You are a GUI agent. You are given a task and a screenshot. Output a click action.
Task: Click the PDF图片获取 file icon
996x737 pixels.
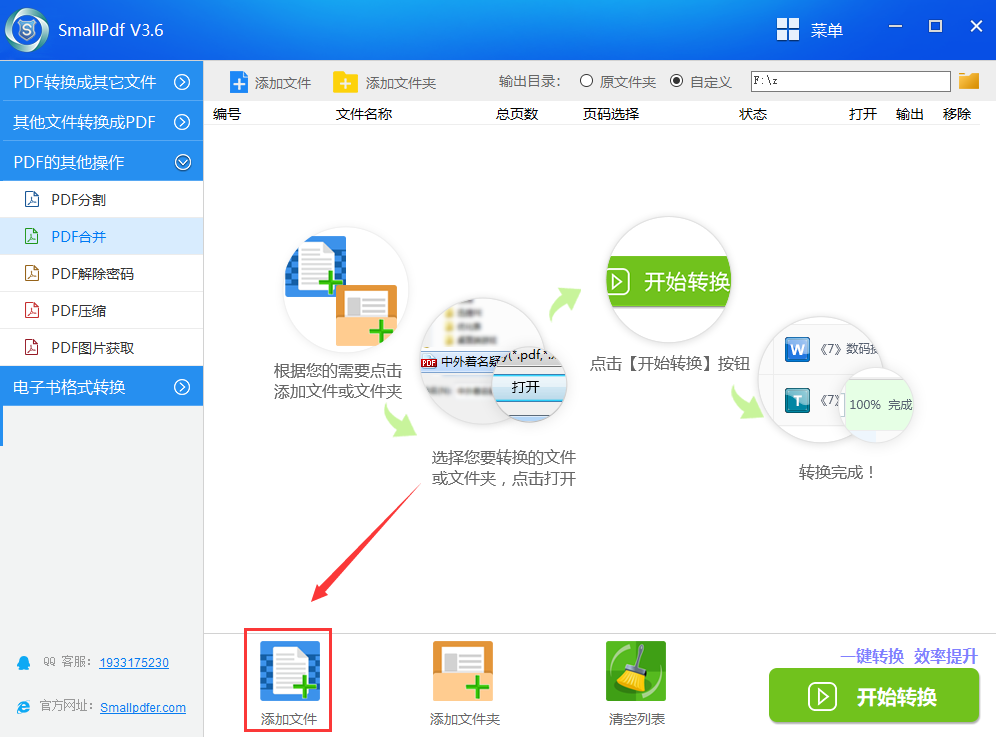coord(32,348)
